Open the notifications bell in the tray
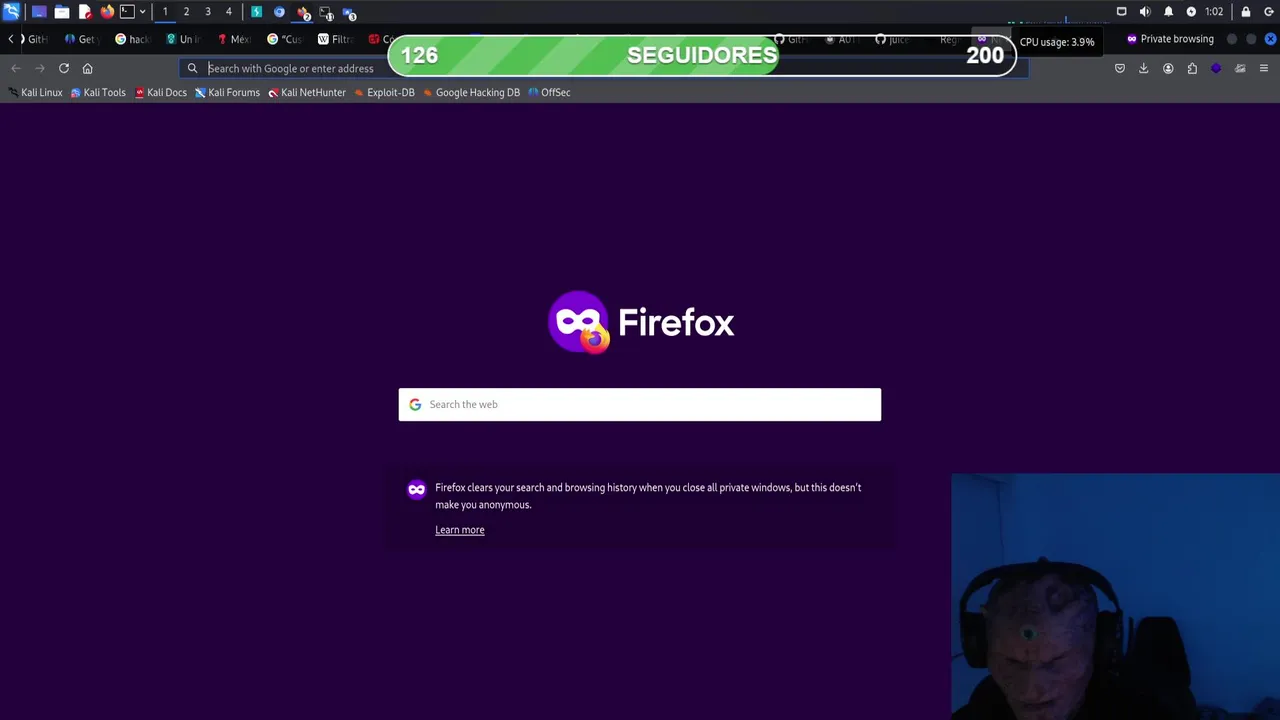 (1168, 12)
